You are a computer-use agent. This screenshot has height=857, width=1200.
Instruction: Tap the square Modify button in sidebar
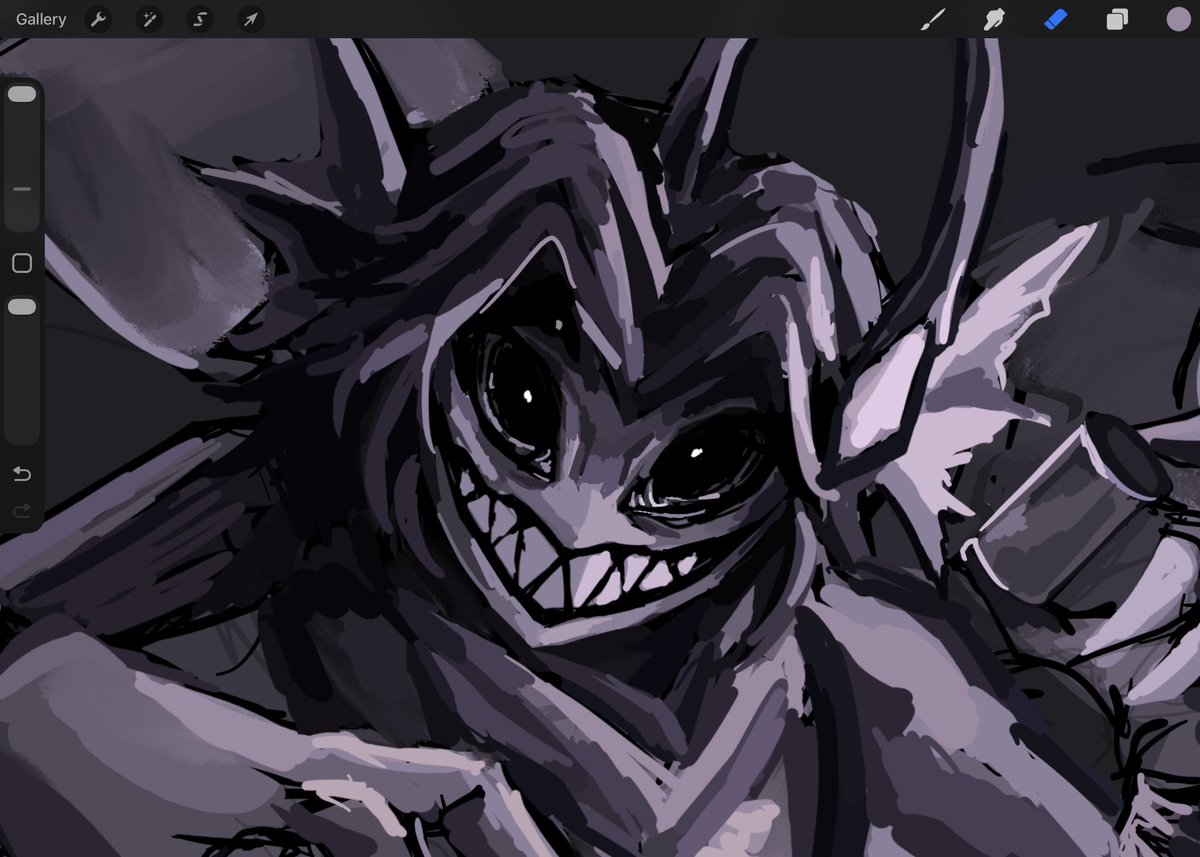tap(22, 263)
